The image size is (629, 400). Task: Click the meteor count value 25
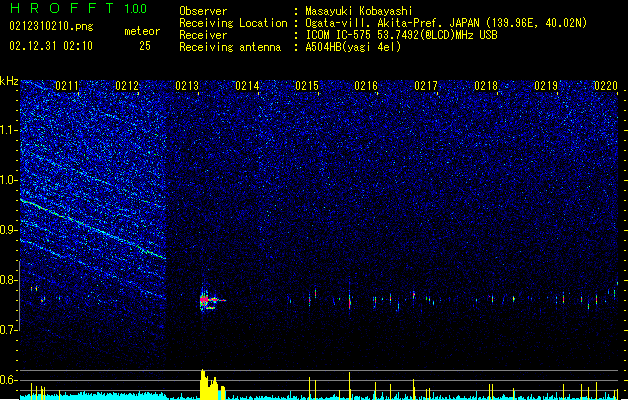145,46
